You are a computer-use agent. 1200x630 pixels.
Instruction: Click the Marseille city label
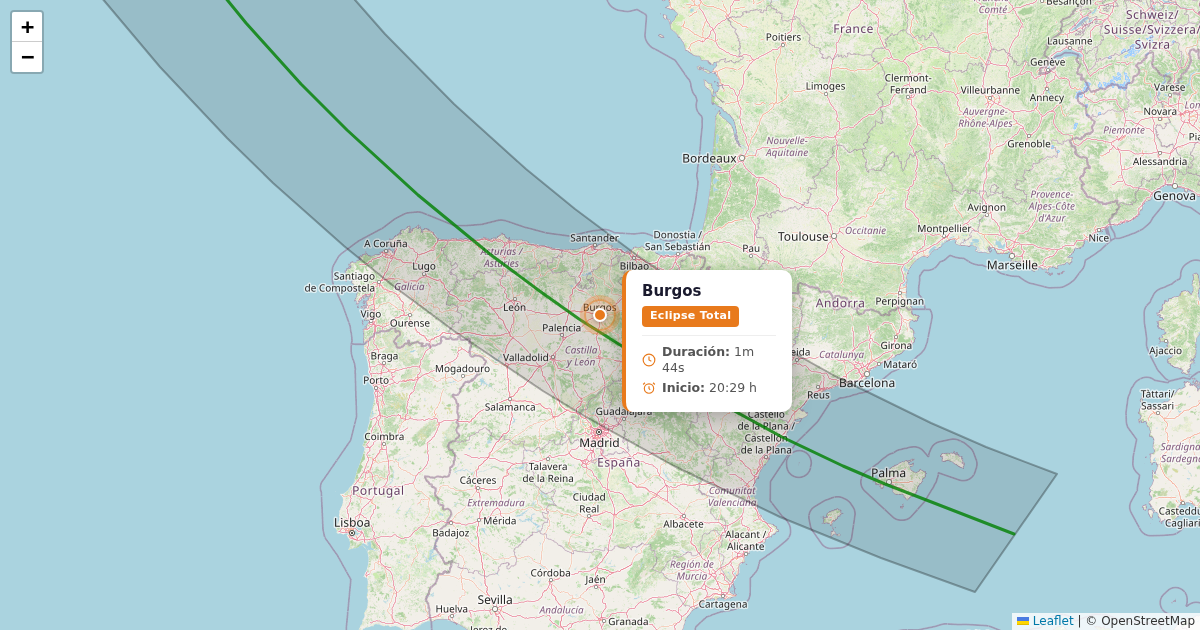coord(1012,265)
